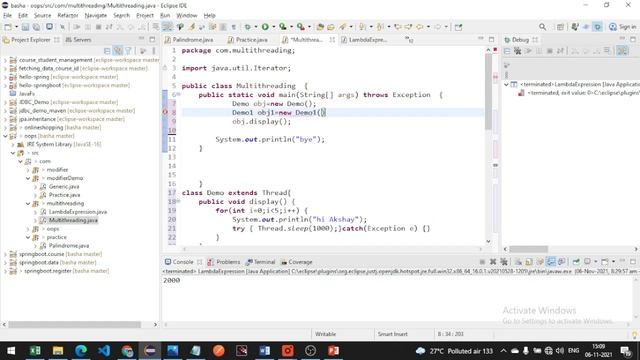Open the Run button dropdown arrow

(273, 27)
